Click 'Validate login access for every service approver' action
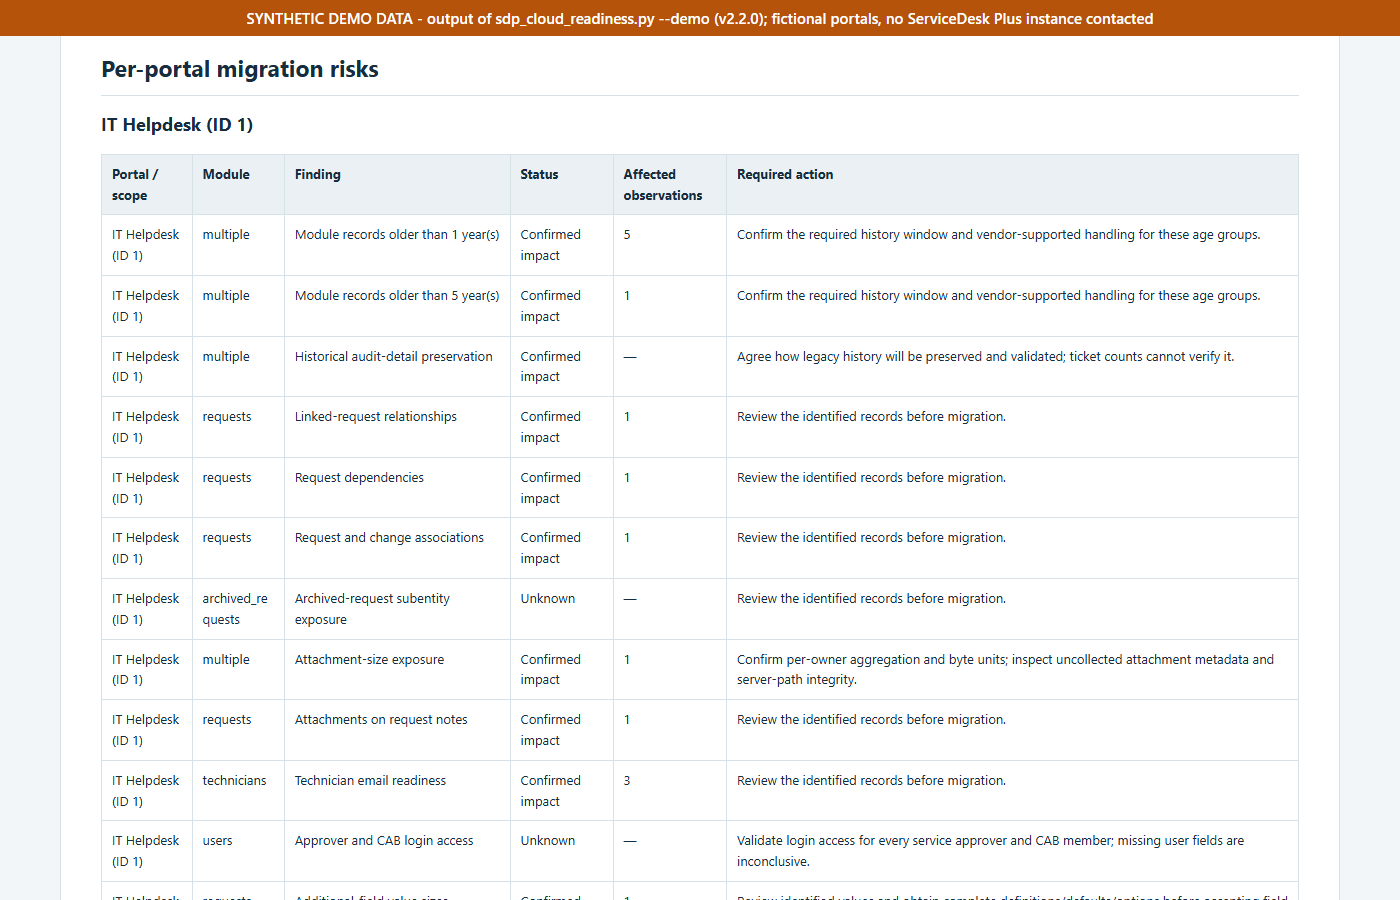 pos(990,851)
